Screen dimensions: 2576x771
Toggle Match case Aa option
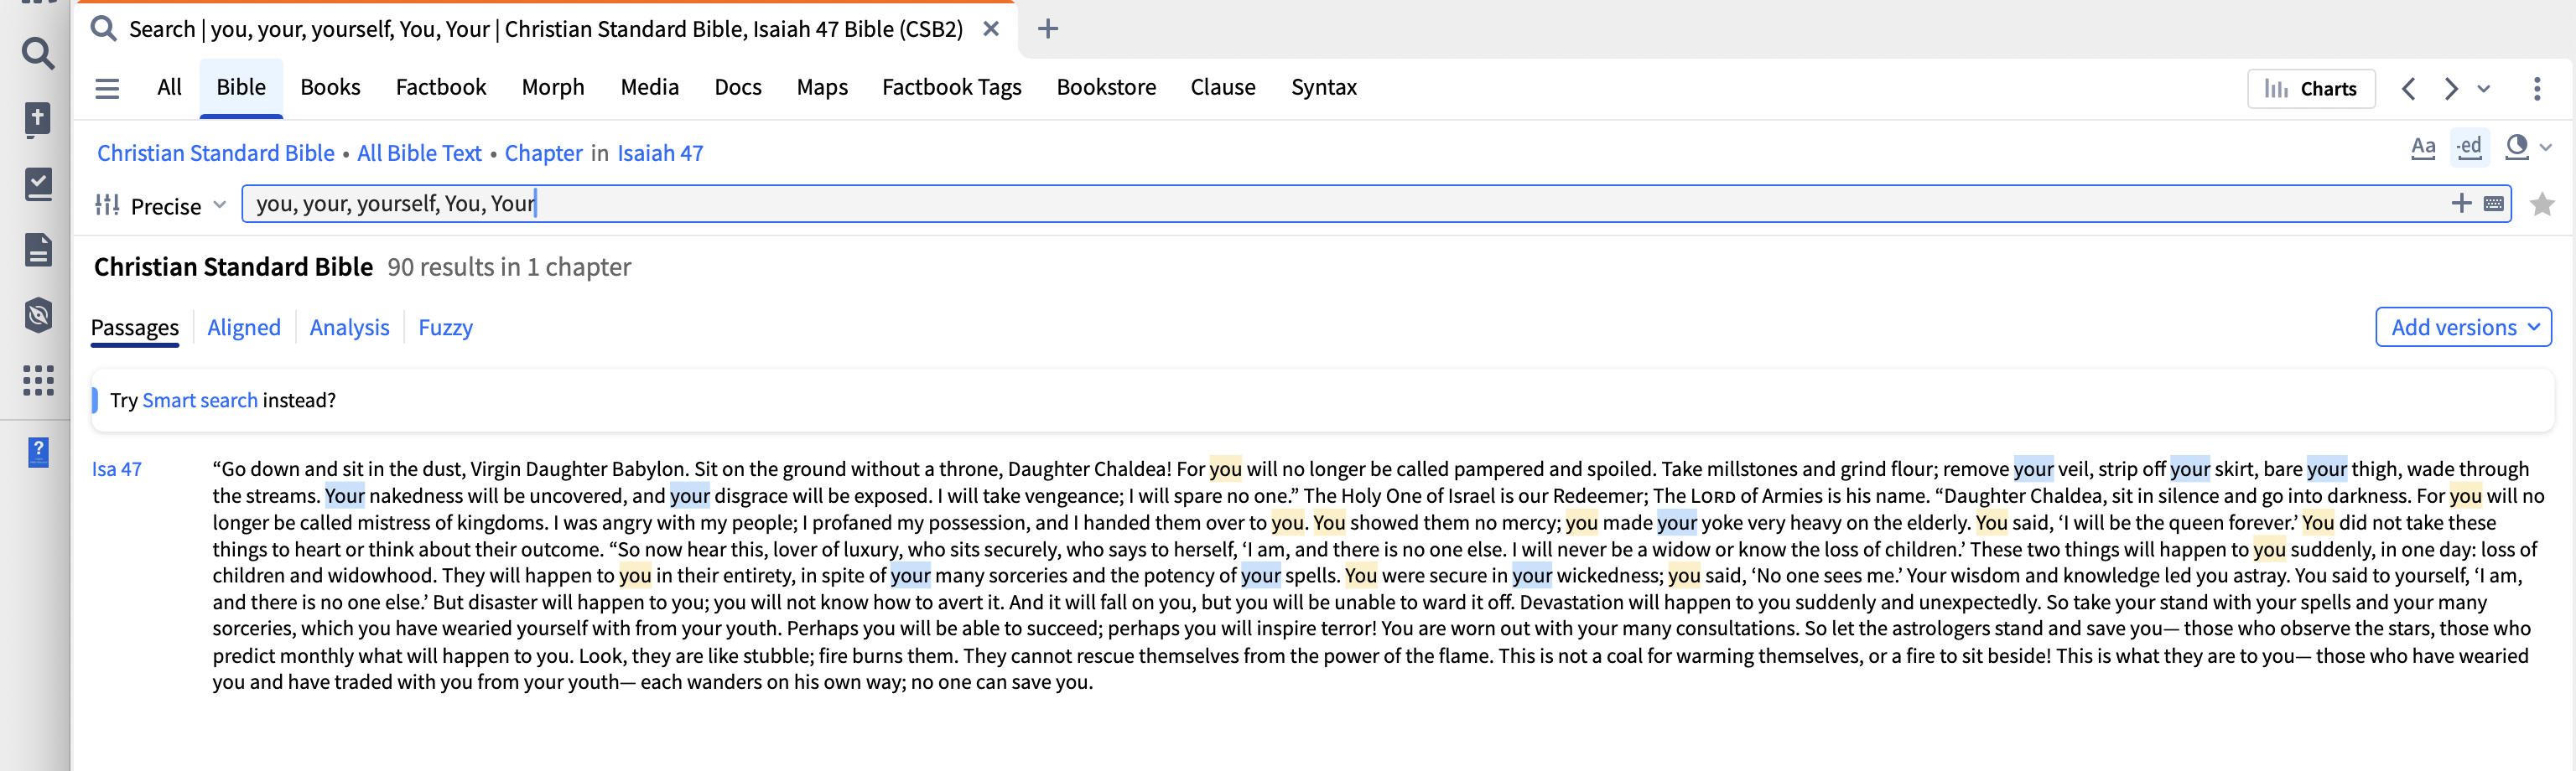coord(2422,147)
